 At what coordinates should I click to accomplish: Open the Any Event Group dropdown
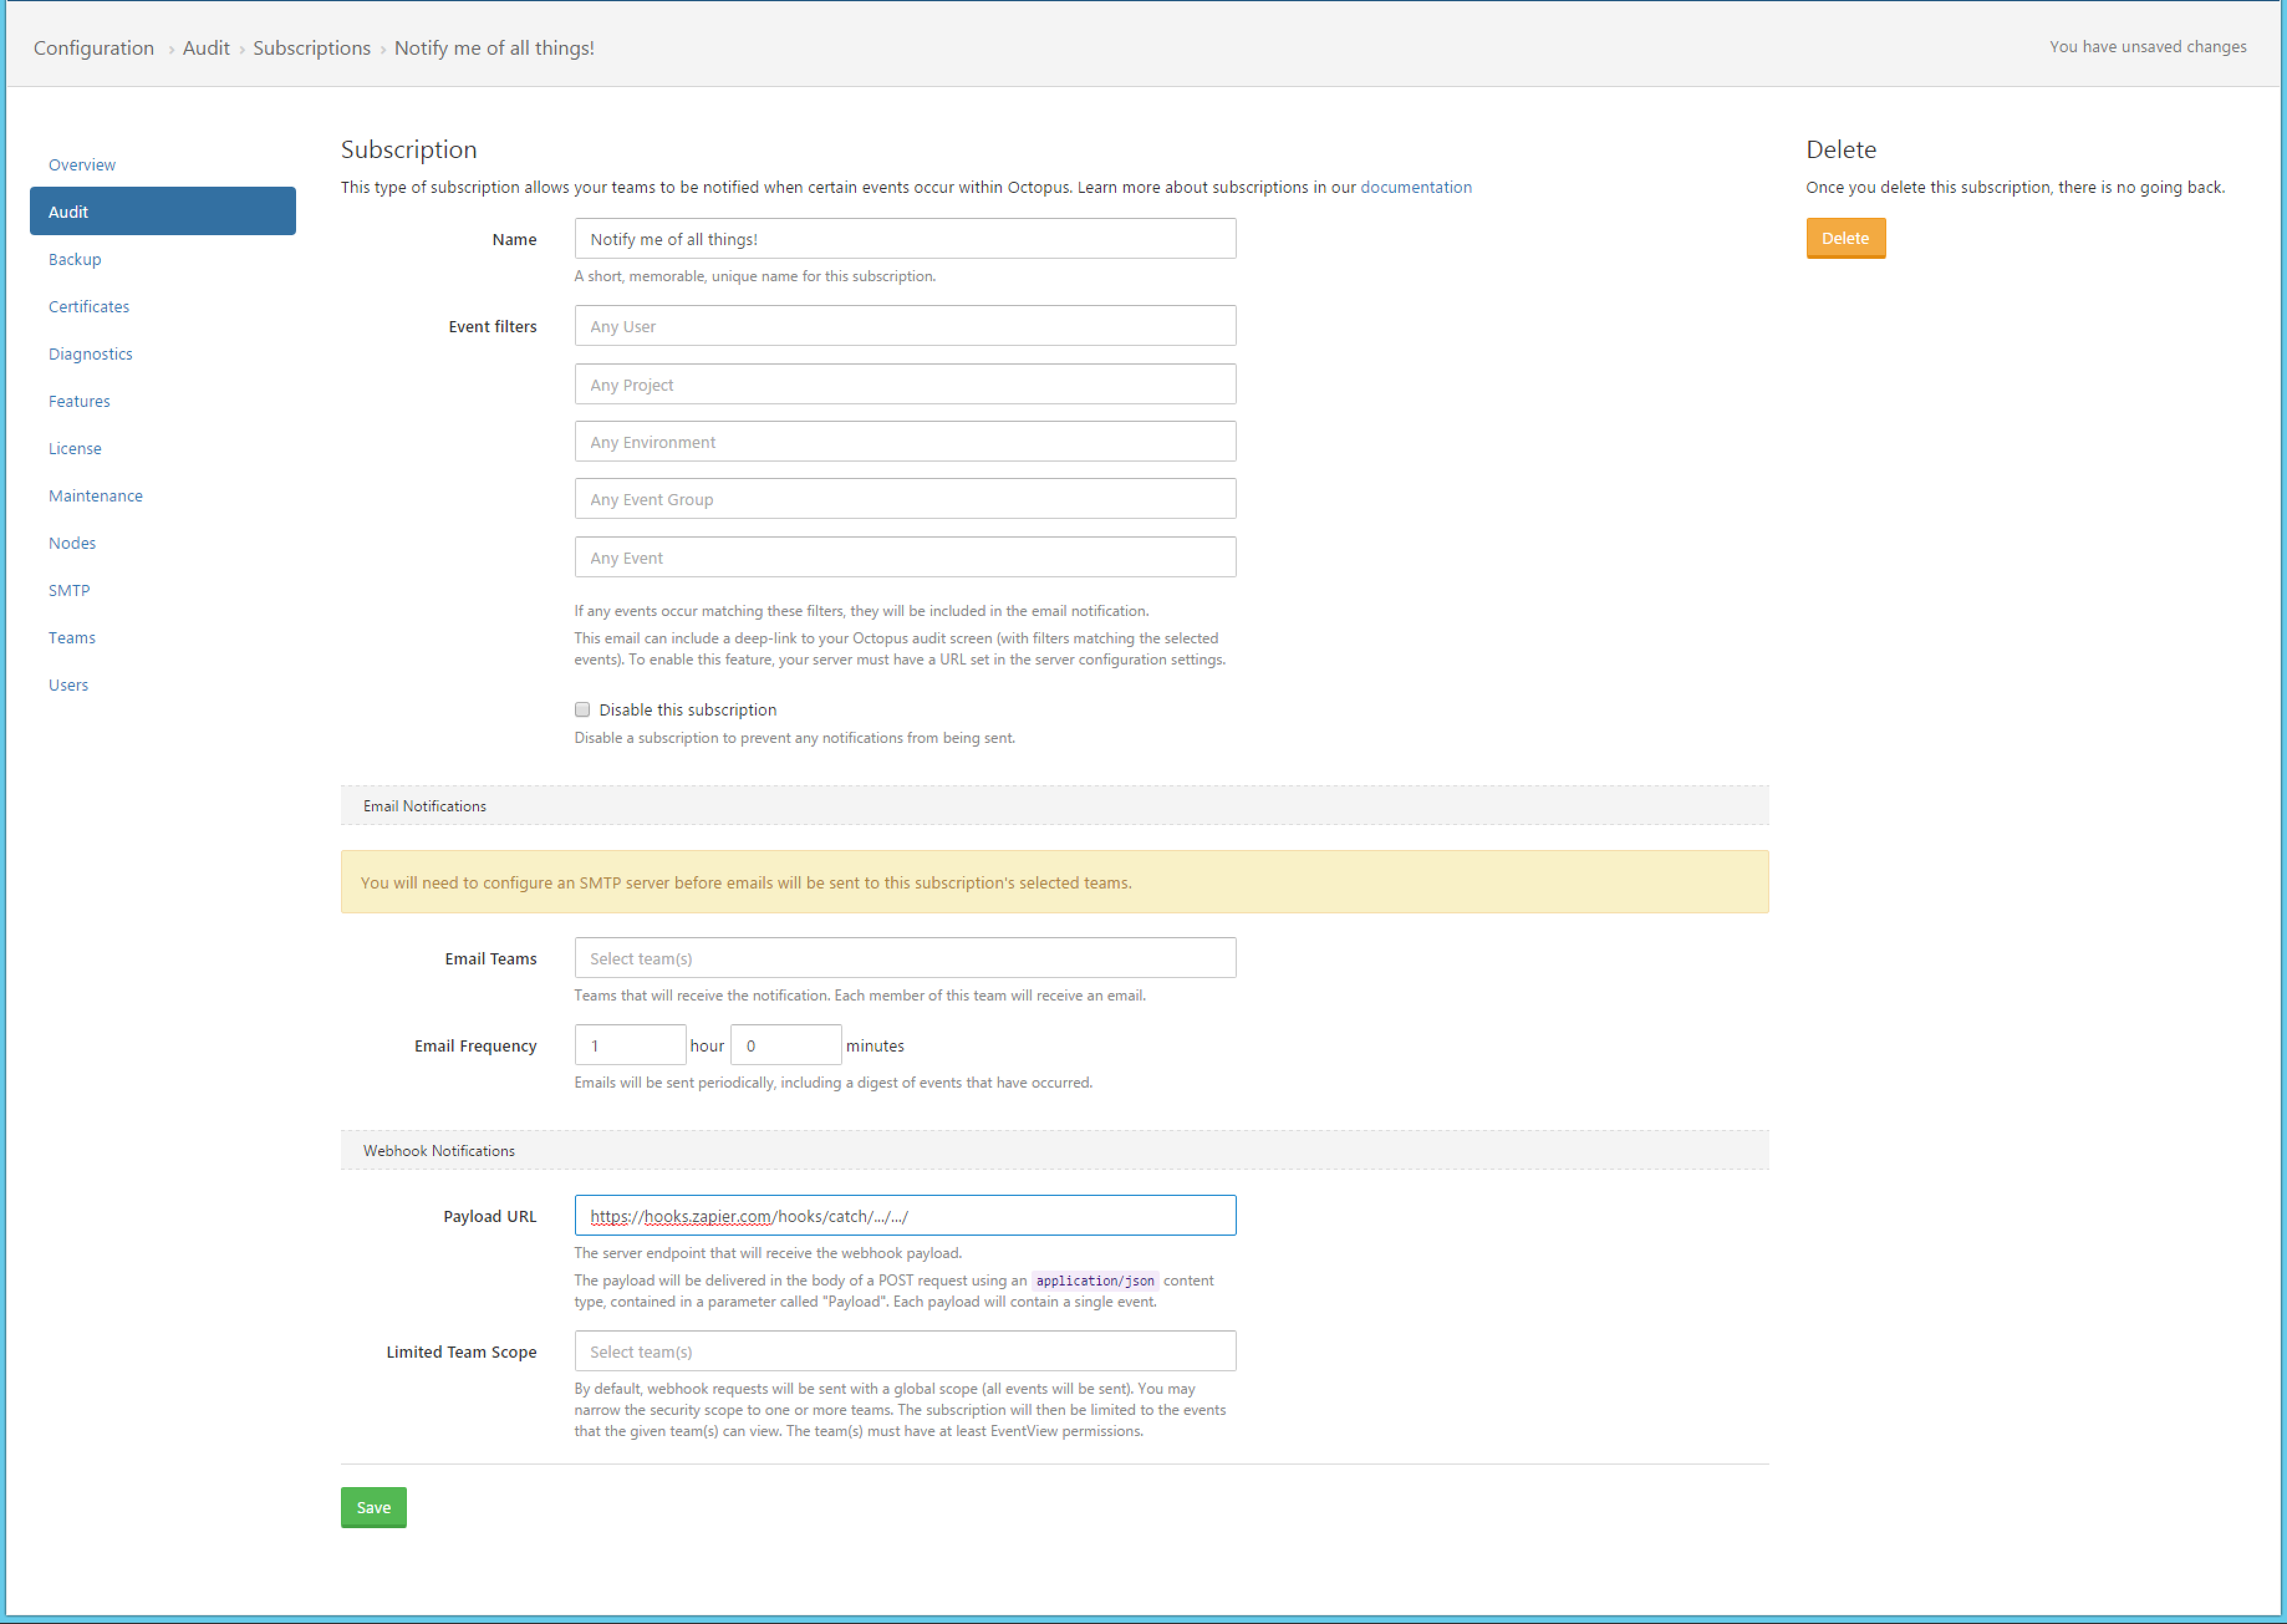pos(904,499)
